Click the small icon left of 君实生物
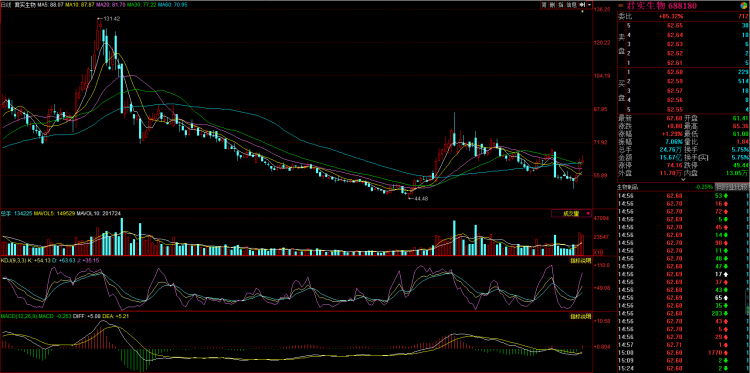 (621, 6)
